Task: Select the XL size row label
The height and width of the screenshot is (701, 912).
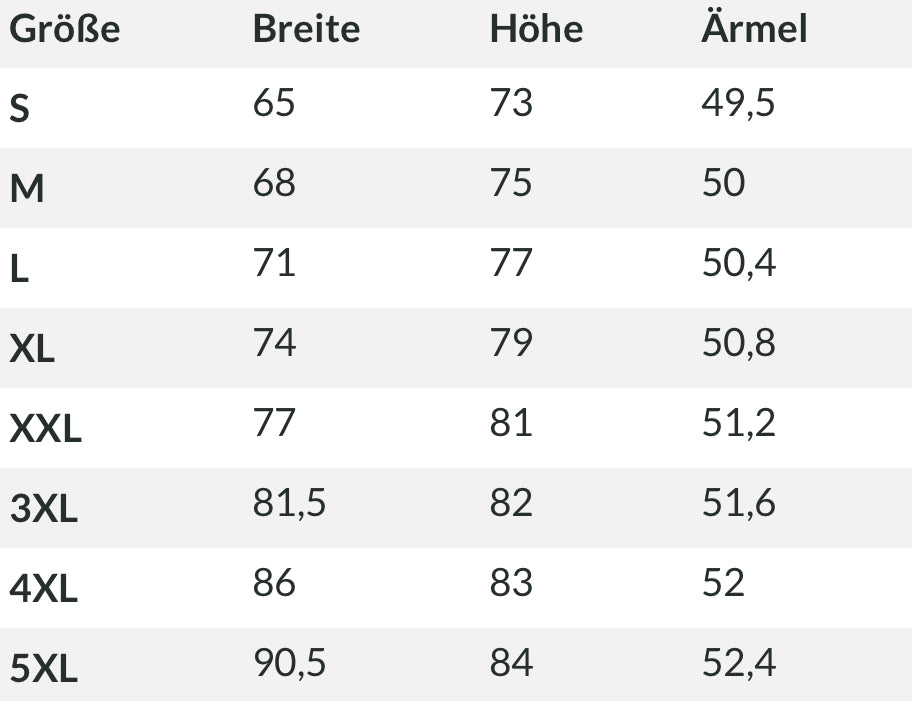Action: point(32,349)
